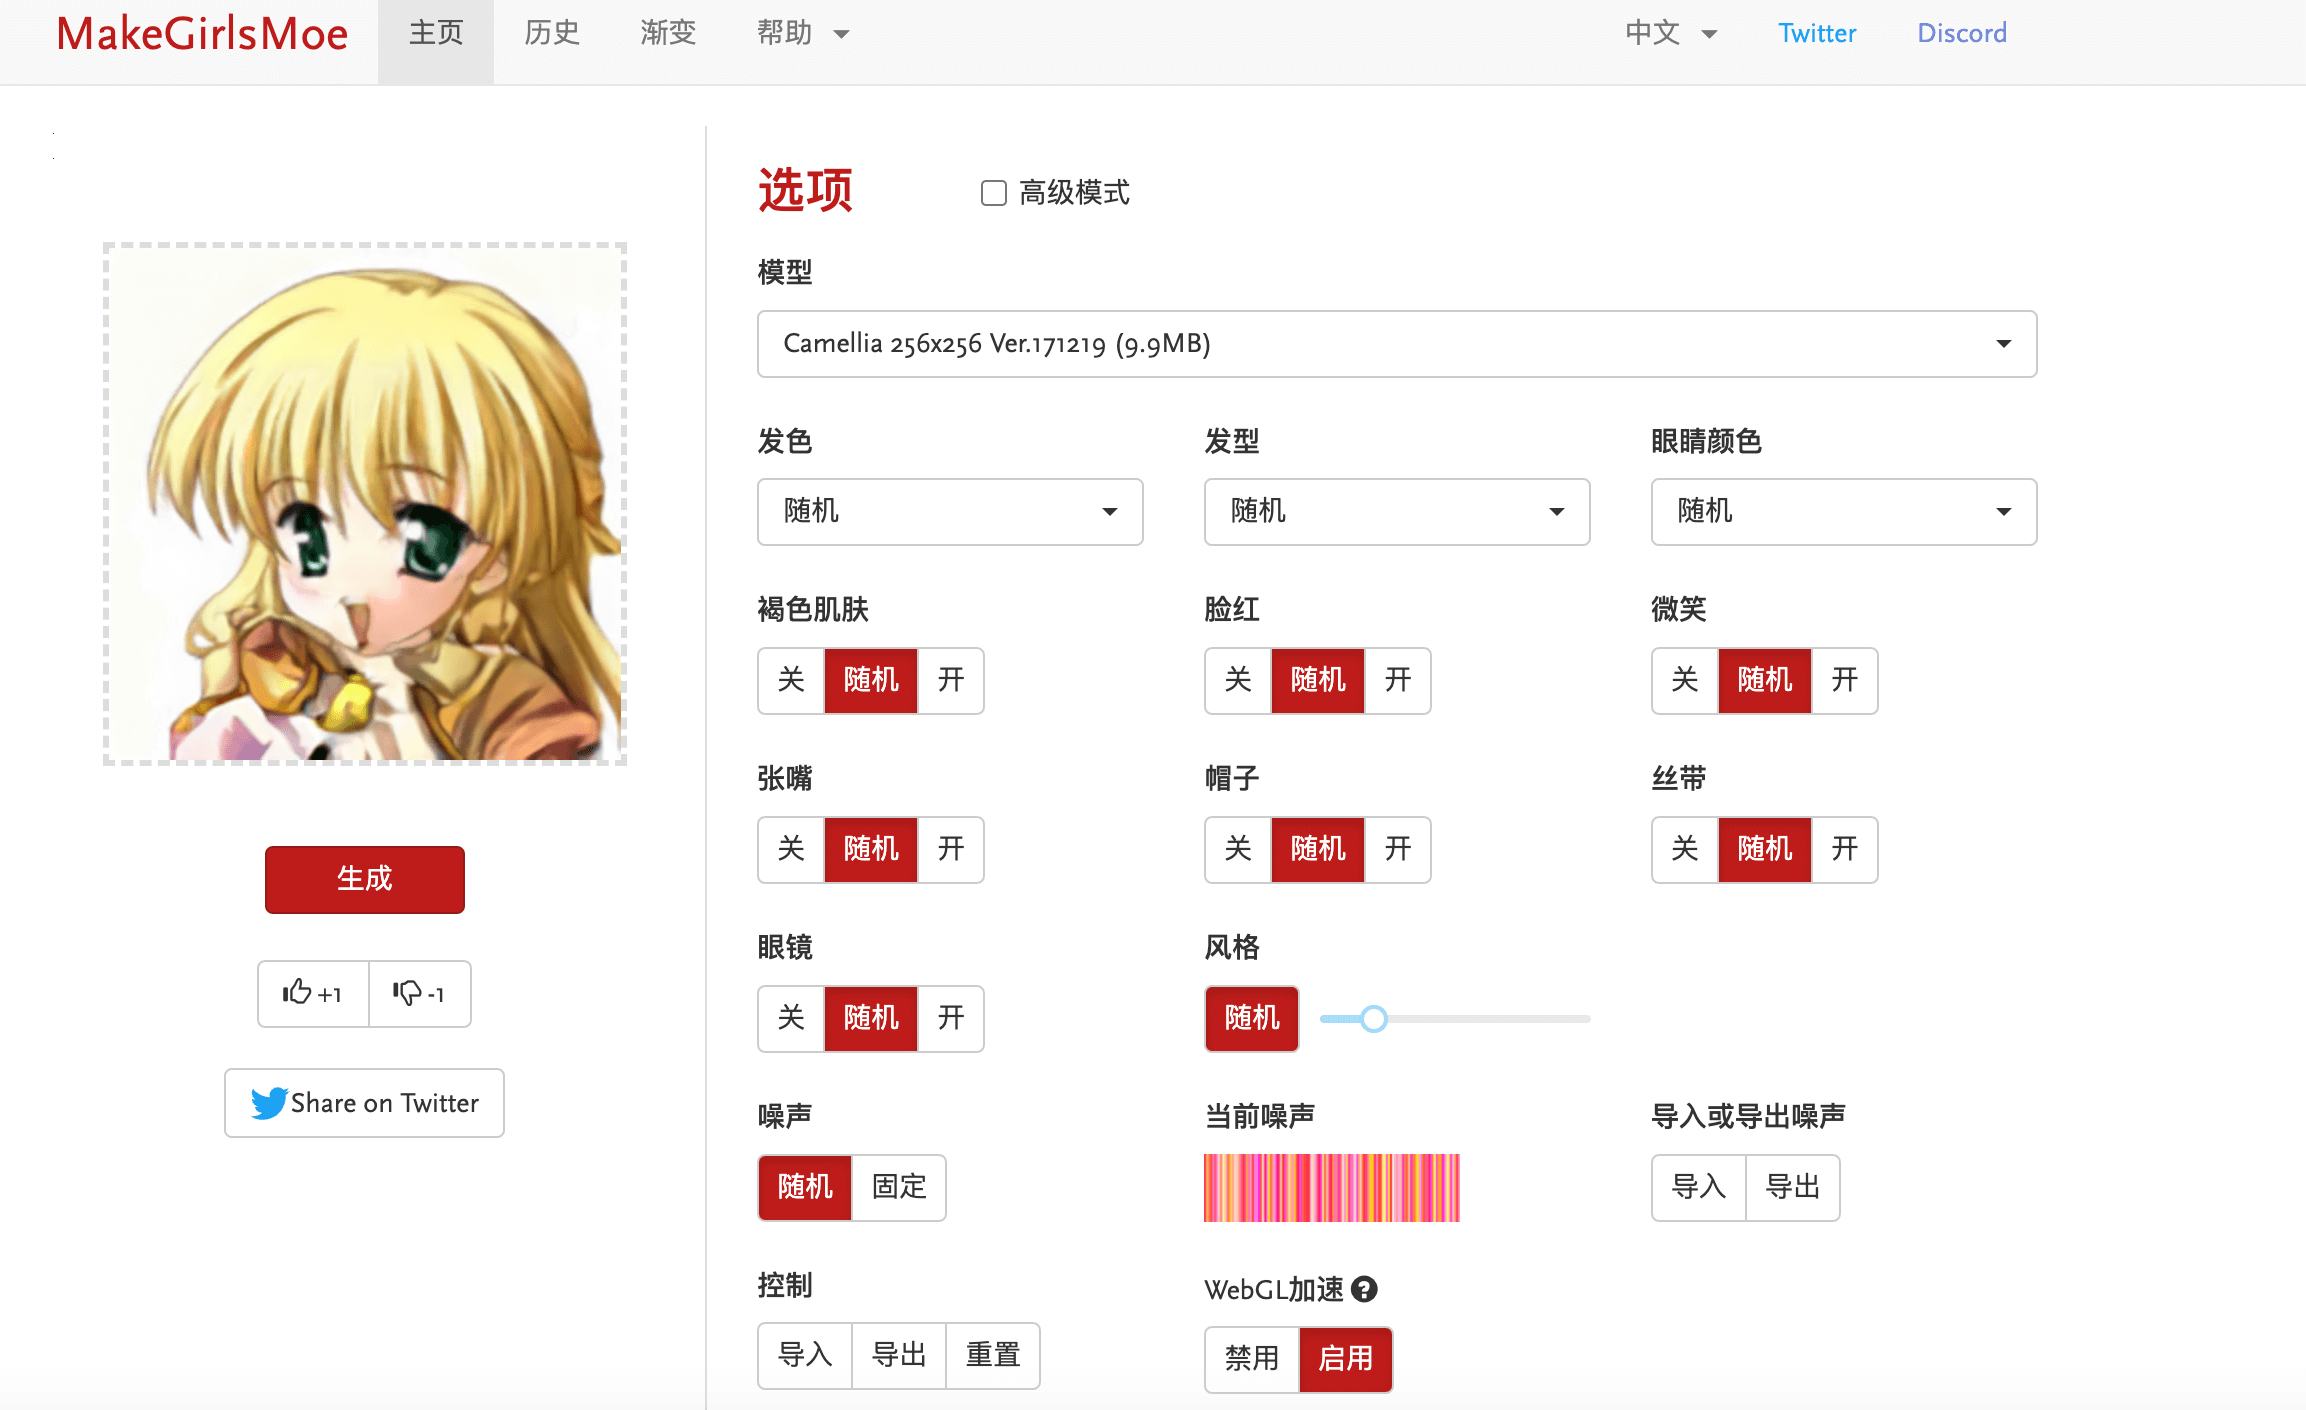Set 脸红 to 开
The height and width of the screenshot is (1410, 2306).
pos(1398,681)
